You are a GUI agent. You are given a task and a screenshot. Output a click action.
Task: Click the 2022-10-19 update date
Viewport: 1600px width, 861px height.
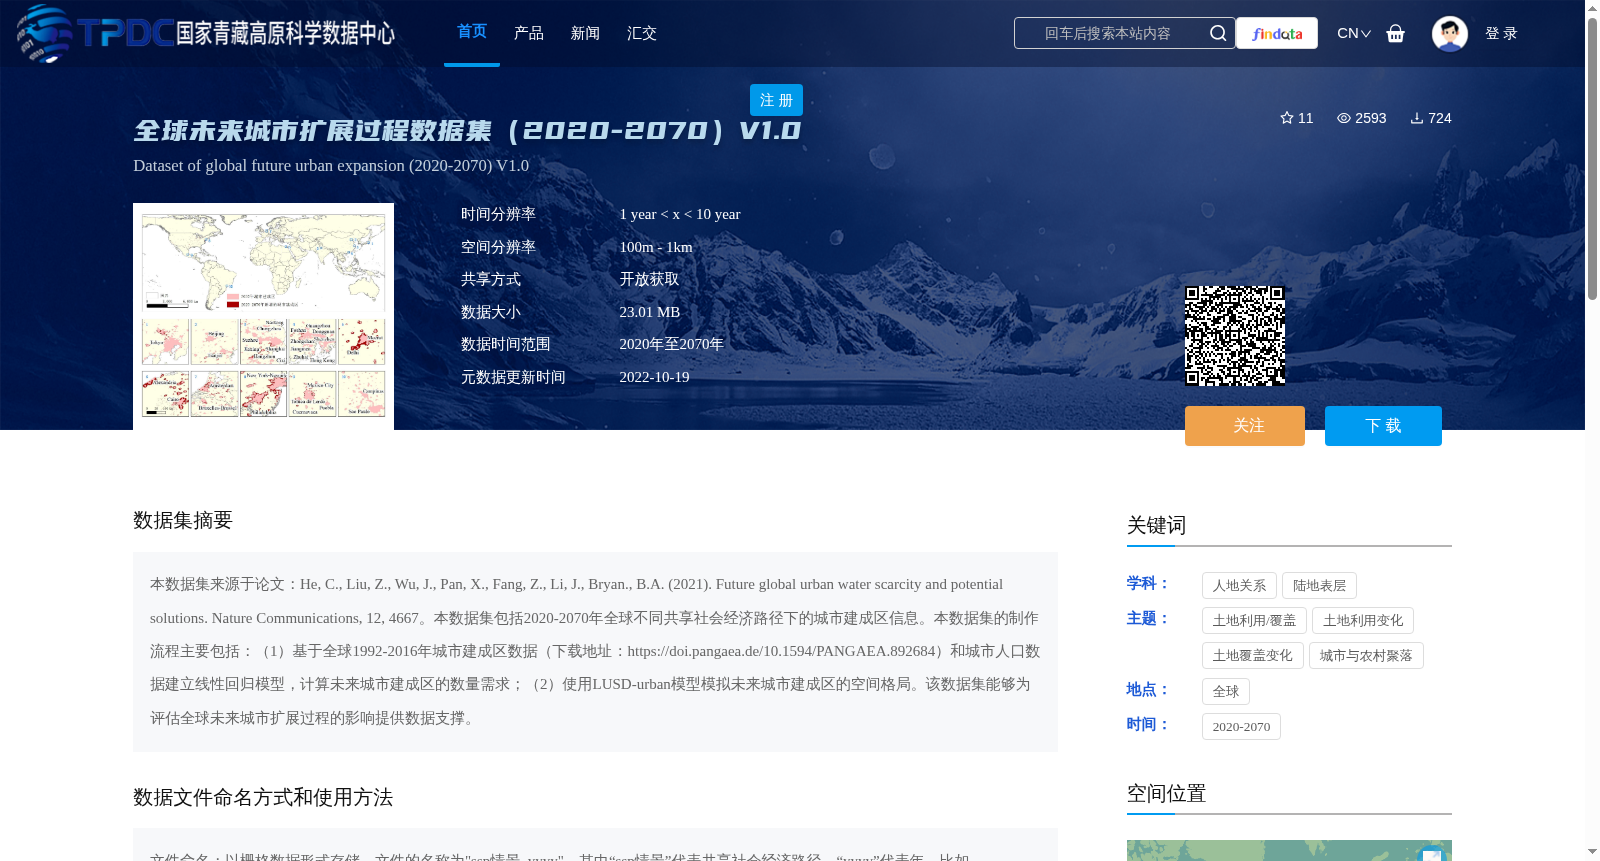(654, 377)
